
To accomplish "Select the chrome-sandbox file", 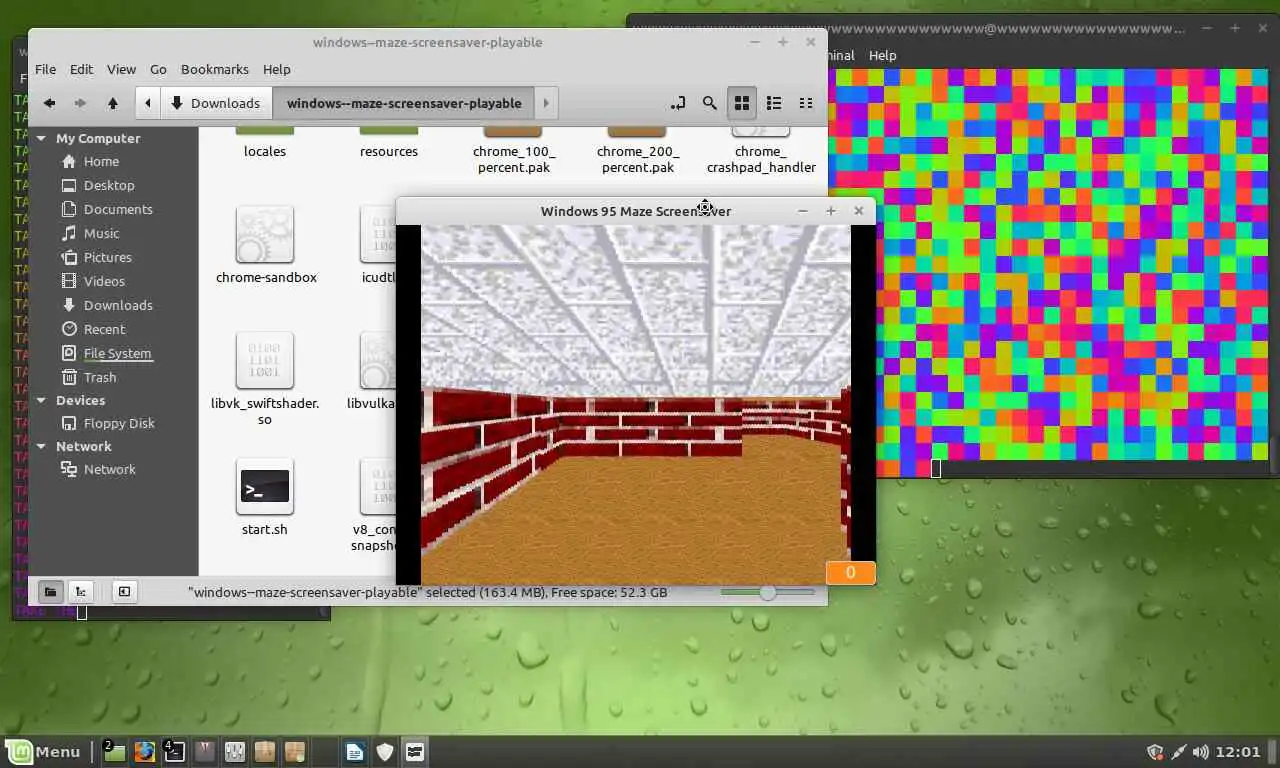I will coord(266,244).
